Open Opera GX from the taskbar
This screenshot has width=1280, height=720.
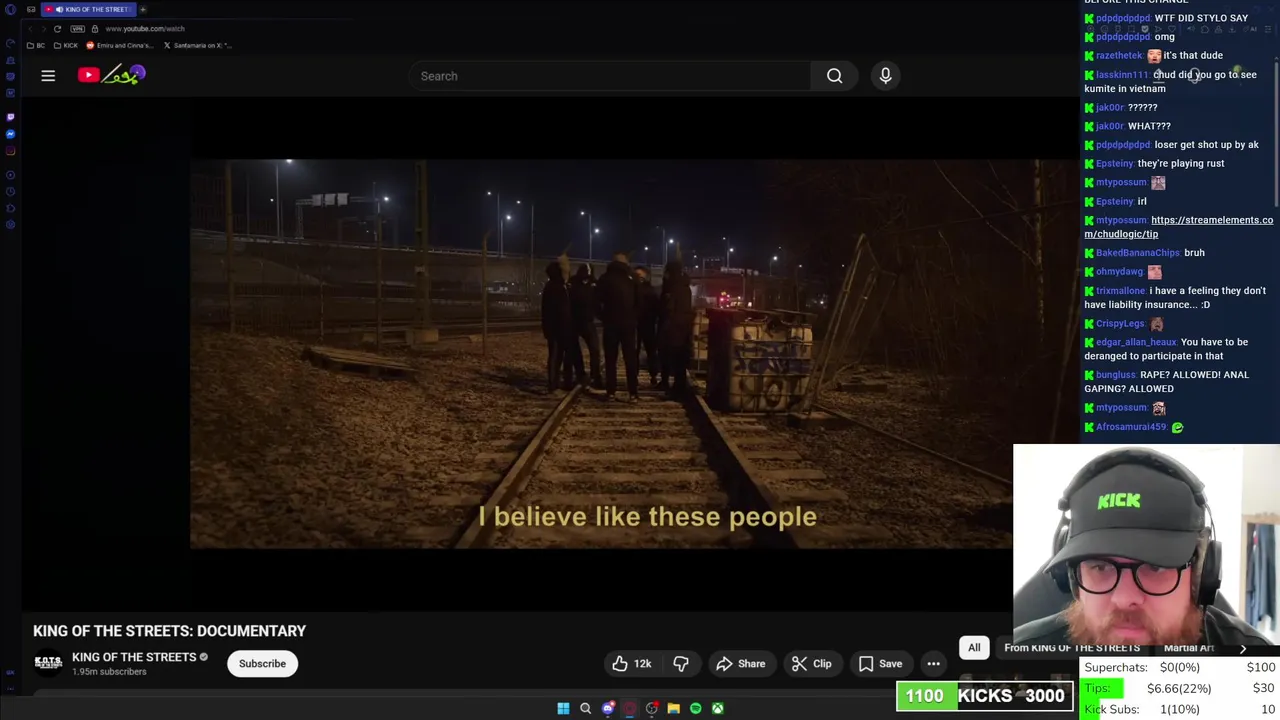pyautogui.click(x=629, y=708)
